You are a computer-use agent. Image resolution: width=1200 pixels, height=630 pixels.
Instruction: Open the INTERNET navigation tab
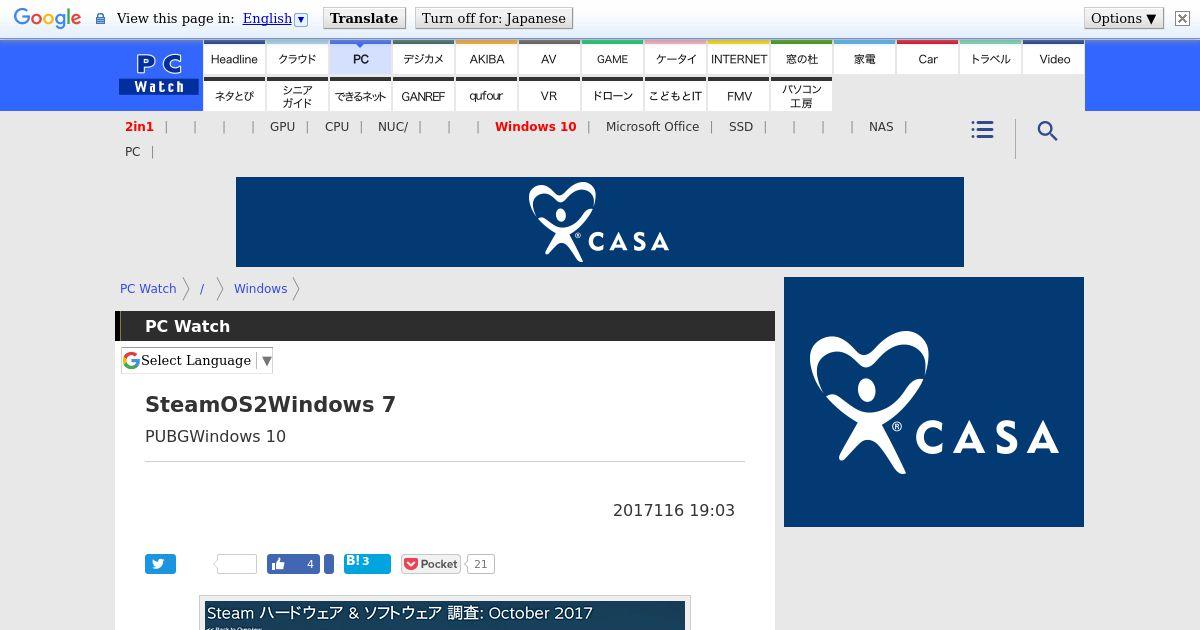738,59
